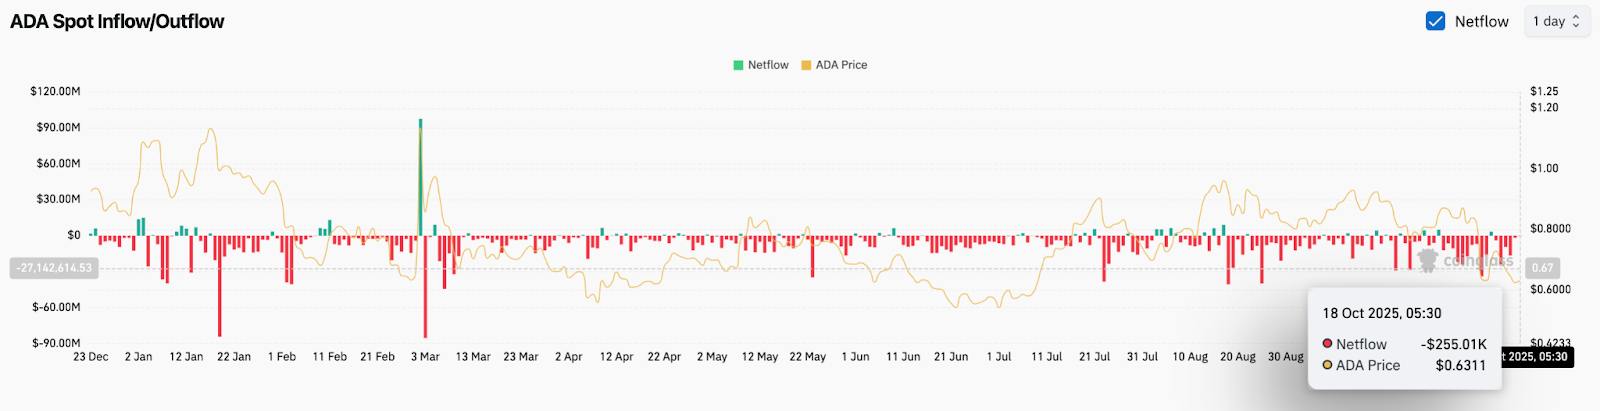Click the yellow ADA Price legend square
Screen dimensions: 1600x411
tap(806, 65)
